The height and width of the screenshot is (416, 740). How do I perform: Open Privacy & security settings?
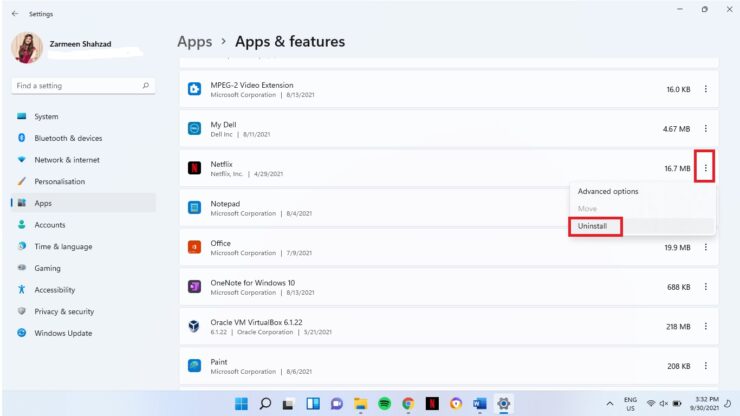click(x=83, y=311)
